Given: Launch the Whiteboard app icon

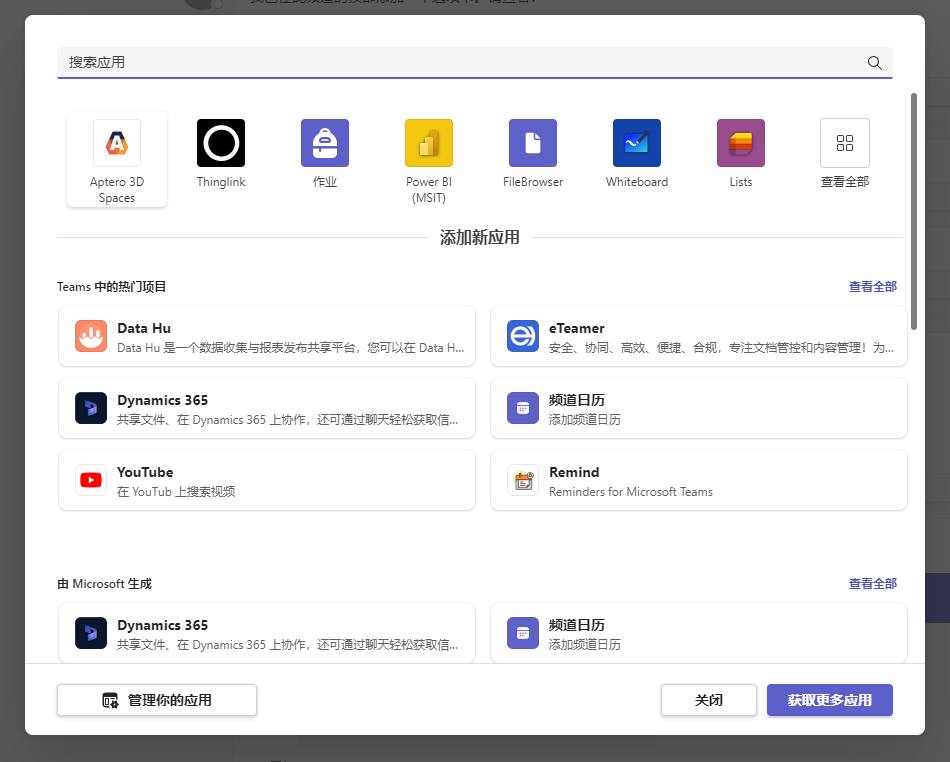Looking at the screenshot, I should click(637, 143).
